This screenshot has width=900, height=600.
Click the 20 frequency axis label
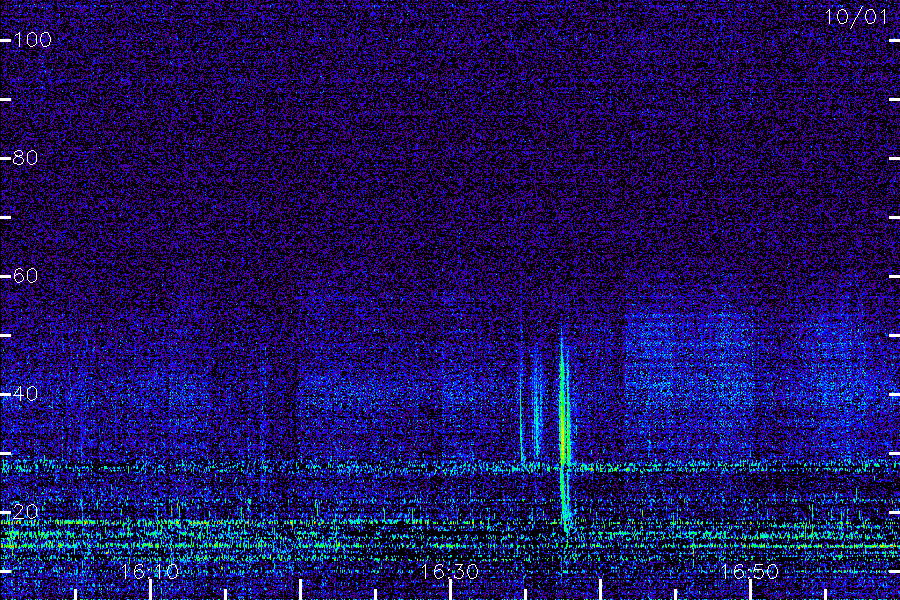(x=25, y=512)
